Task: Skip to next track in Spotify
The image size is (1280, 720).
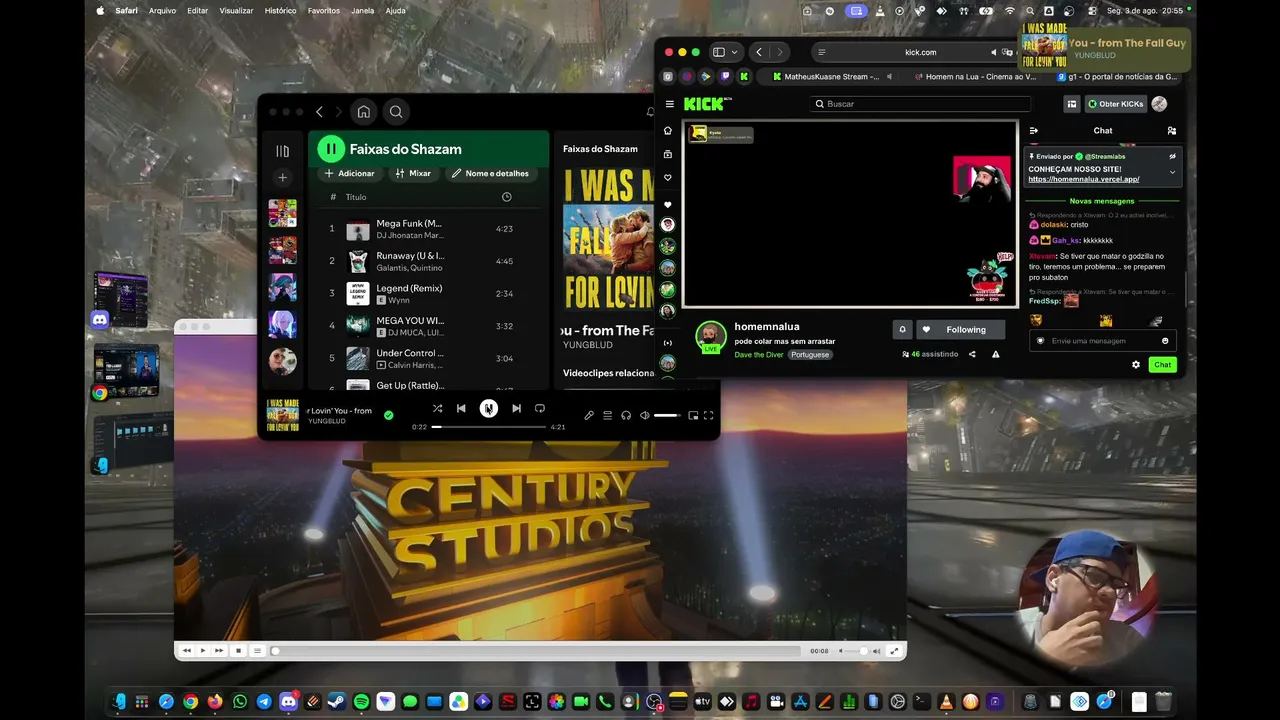Action: (x=516, y=408)
